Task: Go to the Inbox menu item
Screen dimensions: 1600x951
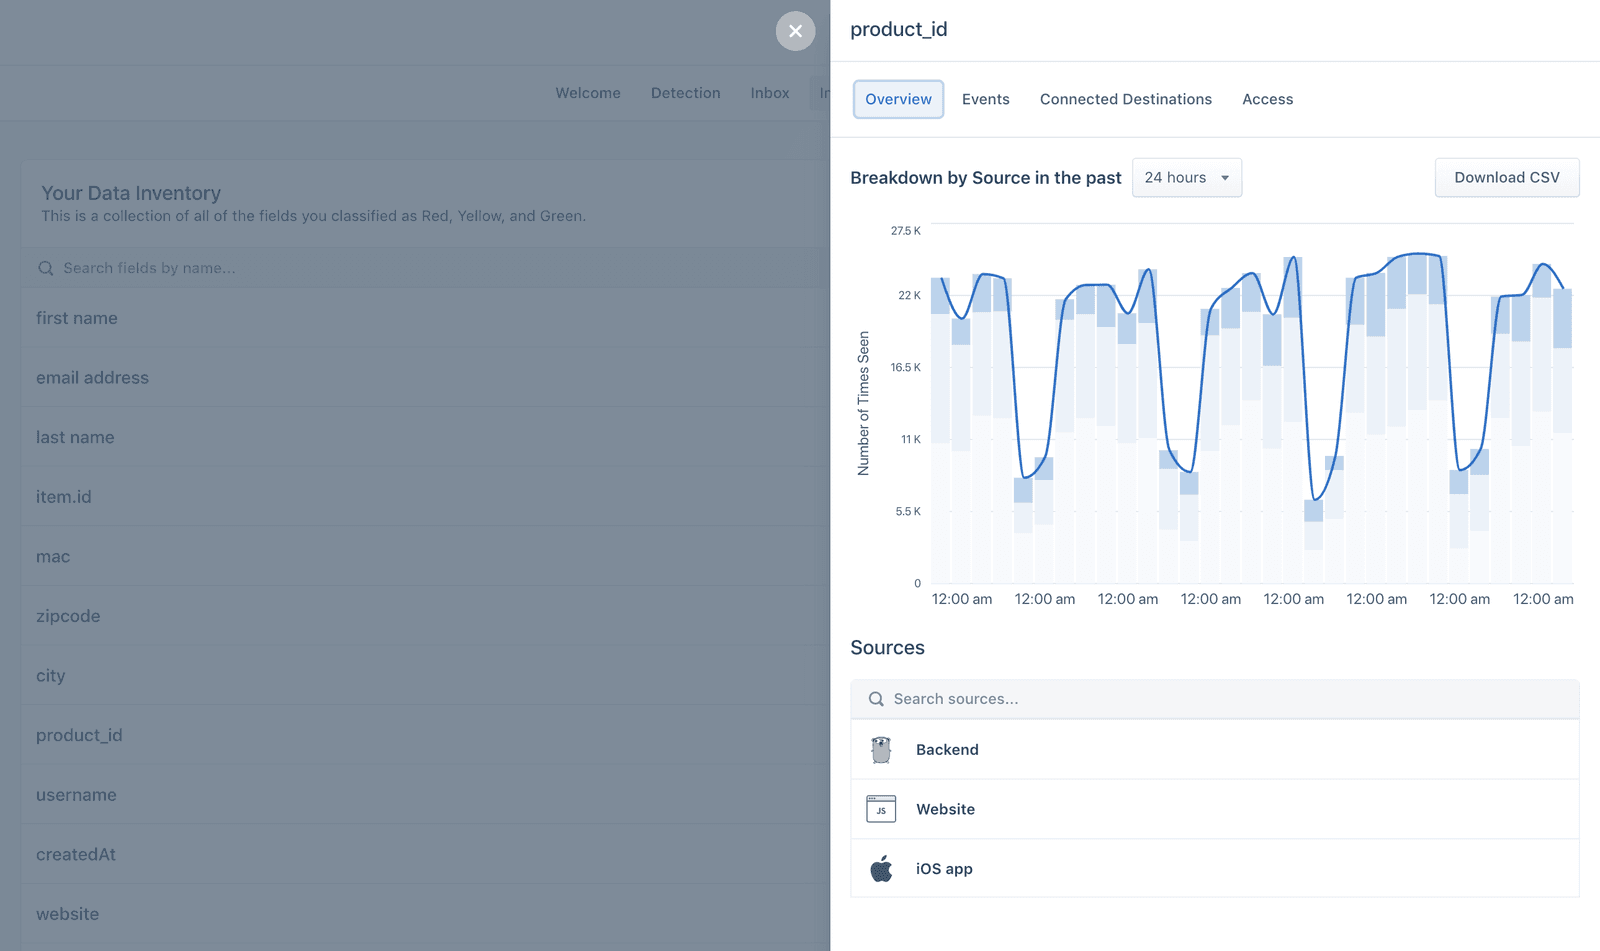Action: coord(769,92)
